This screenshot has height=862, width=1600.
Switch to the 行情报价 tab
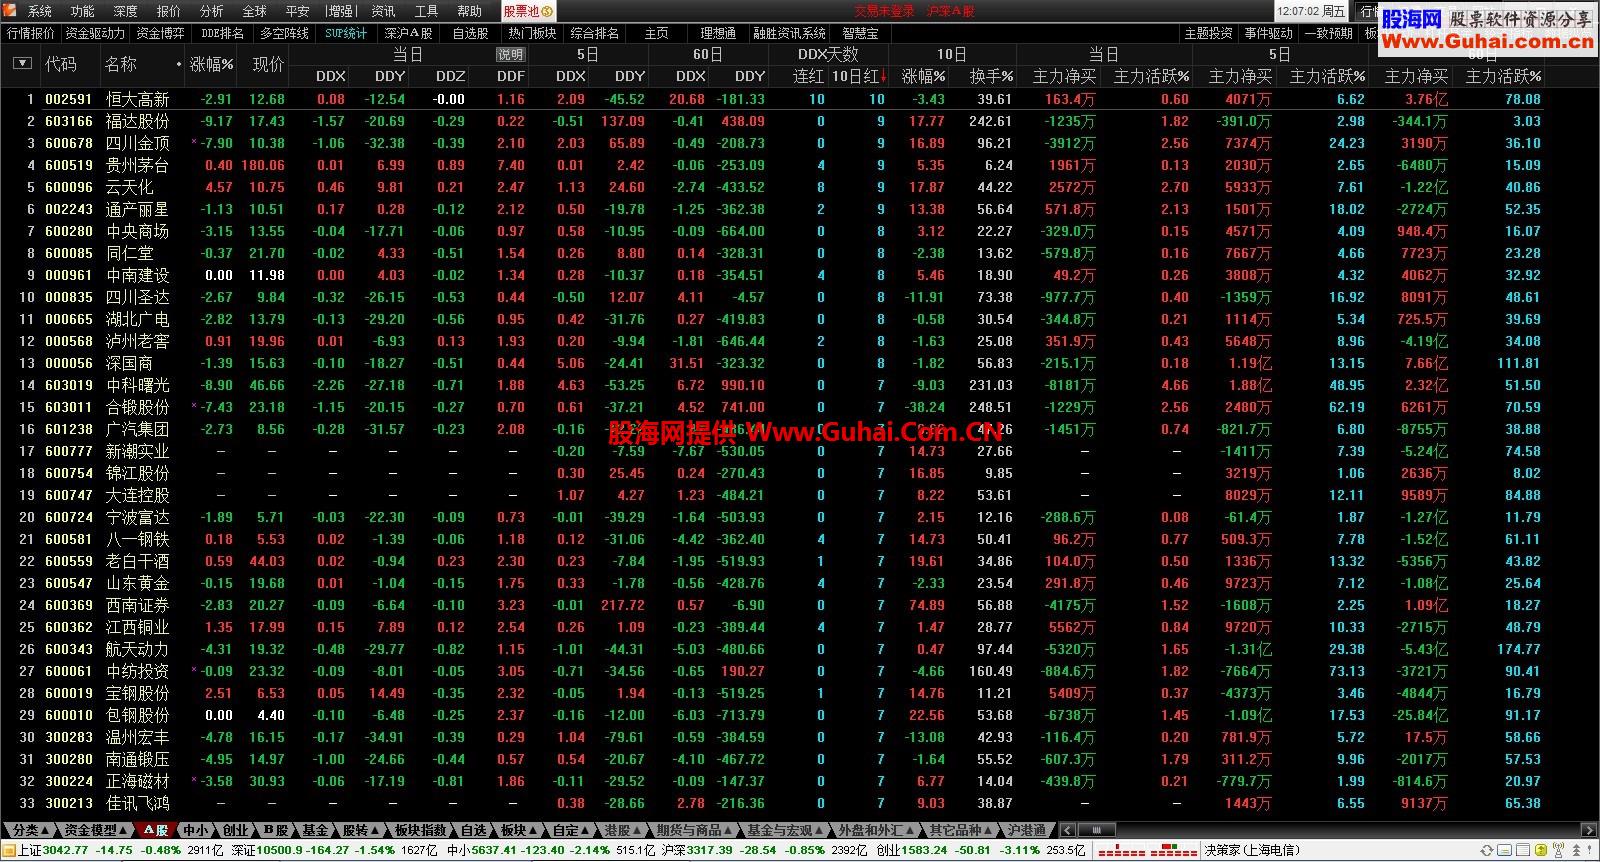click(x=31, y=33)
